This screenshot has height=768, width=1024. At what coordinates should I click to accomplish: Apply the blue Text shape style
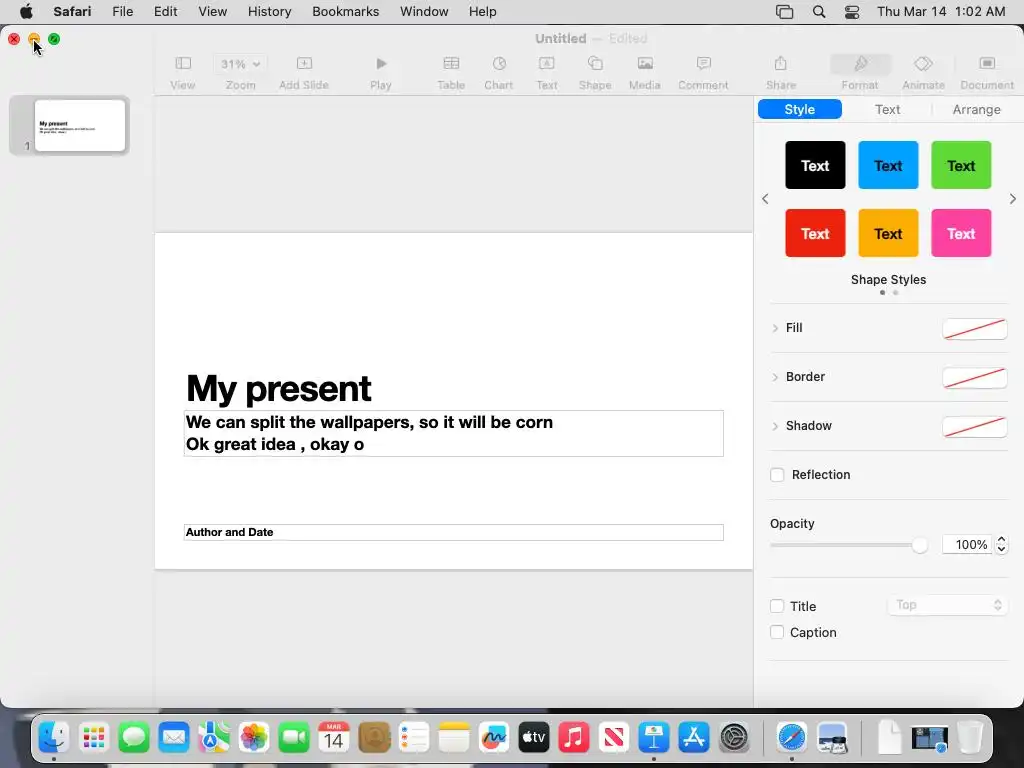[x=888, y=165]
